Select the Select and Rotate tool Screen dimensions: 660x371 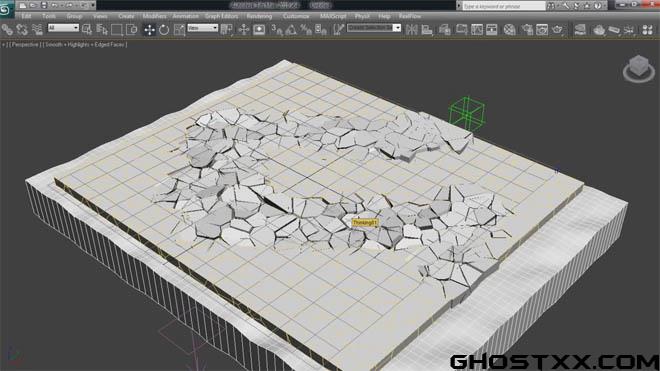(164, 29)
